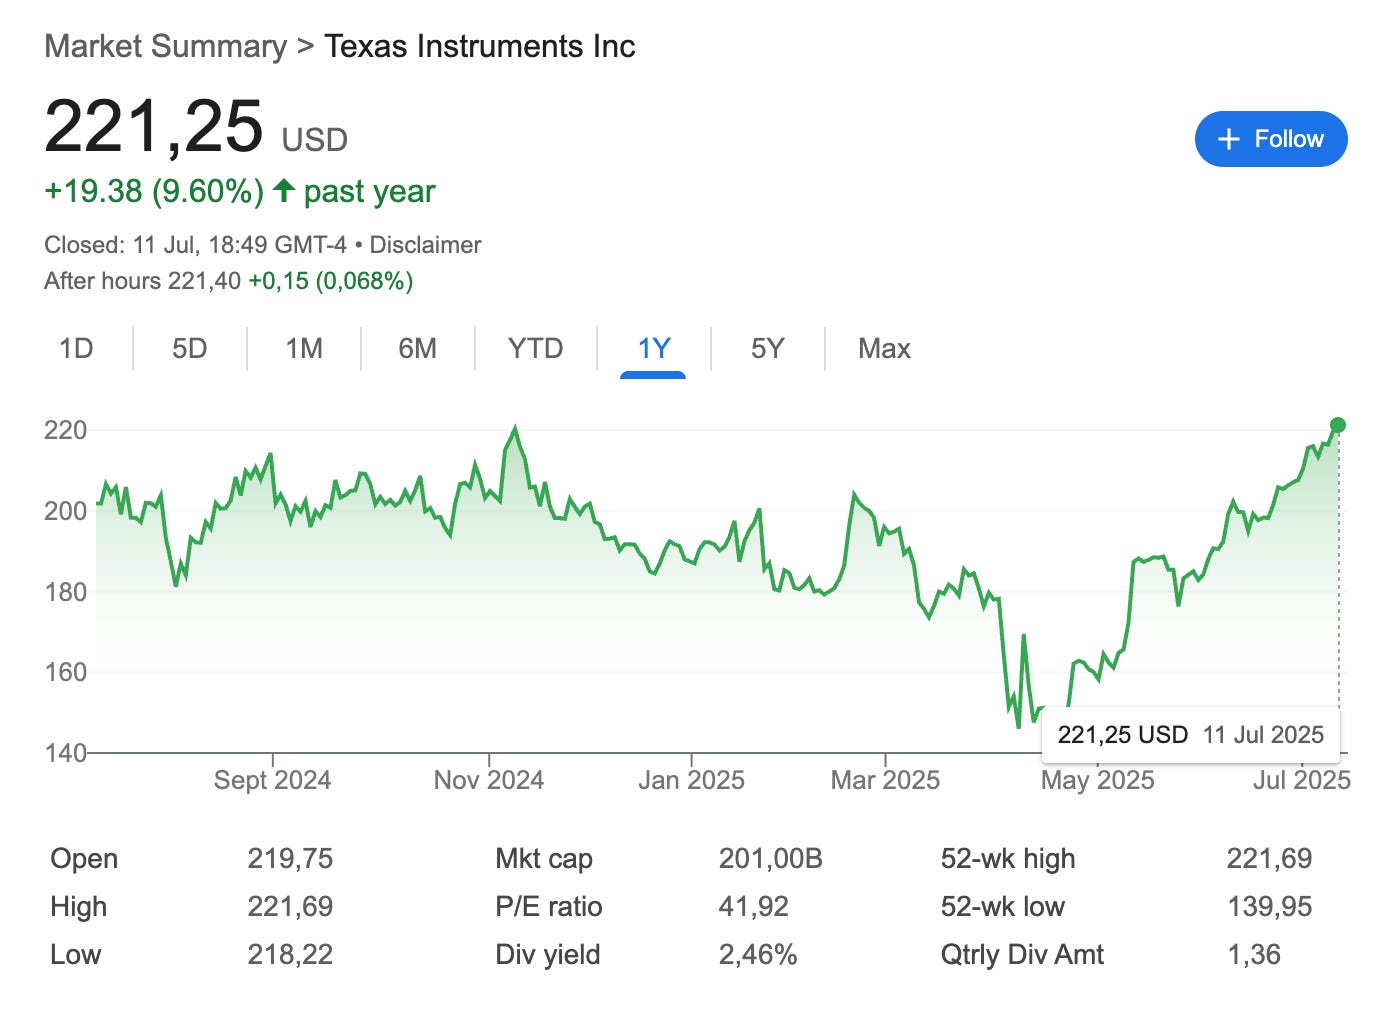
Task: Click the 'P/E ratio' label
Action: point(548,907)
